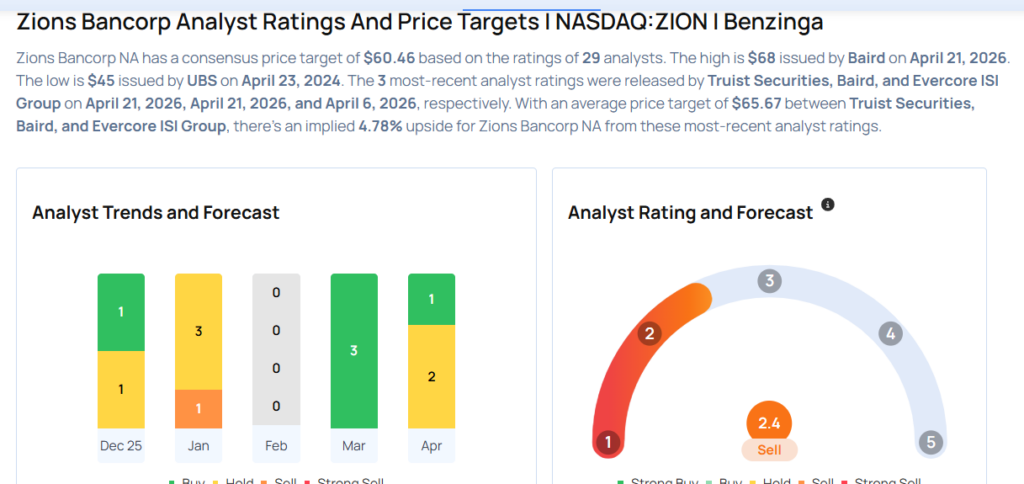The image size is (1024, 484).
Task: Select the Feb month label
Action: point(276,445)
